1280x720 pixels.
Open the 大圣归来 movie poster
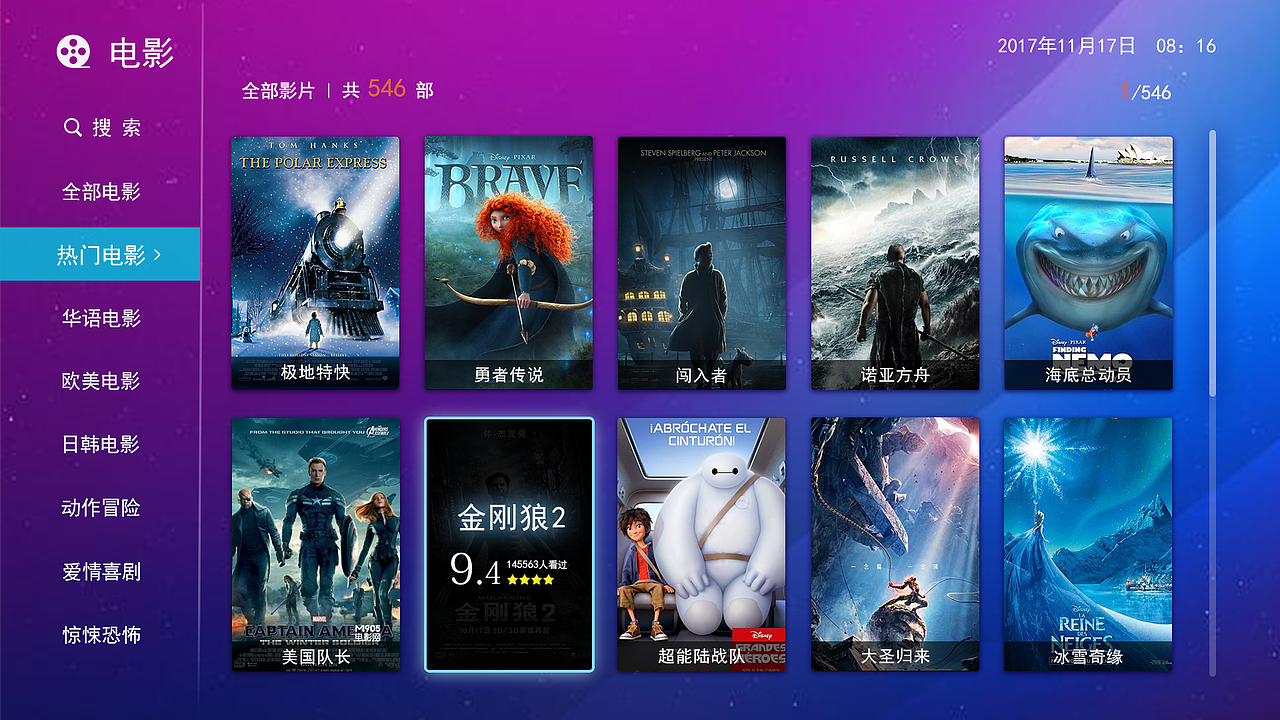tap(895, 544)
